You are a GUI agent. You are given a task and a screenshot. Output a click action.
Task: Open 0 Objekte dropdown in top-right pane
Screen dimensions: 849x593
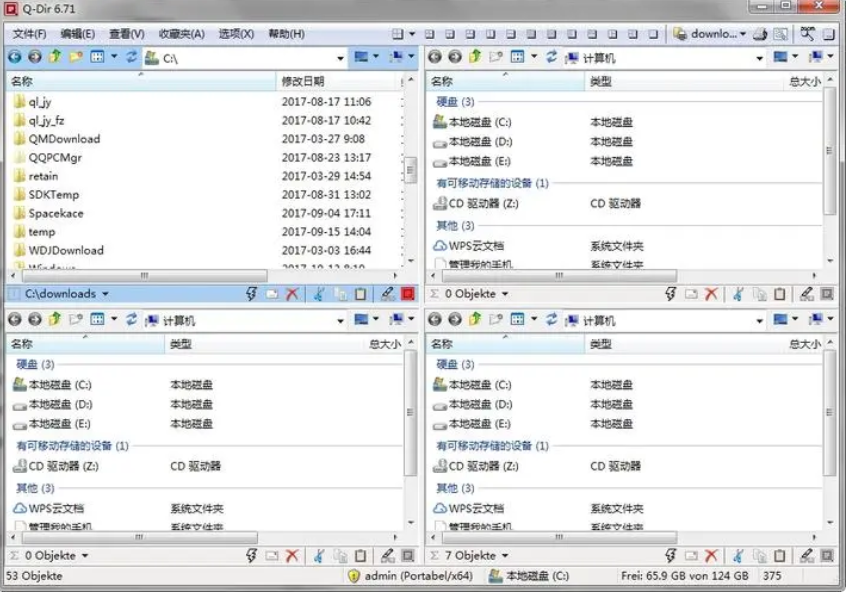(x=505, y=294)
